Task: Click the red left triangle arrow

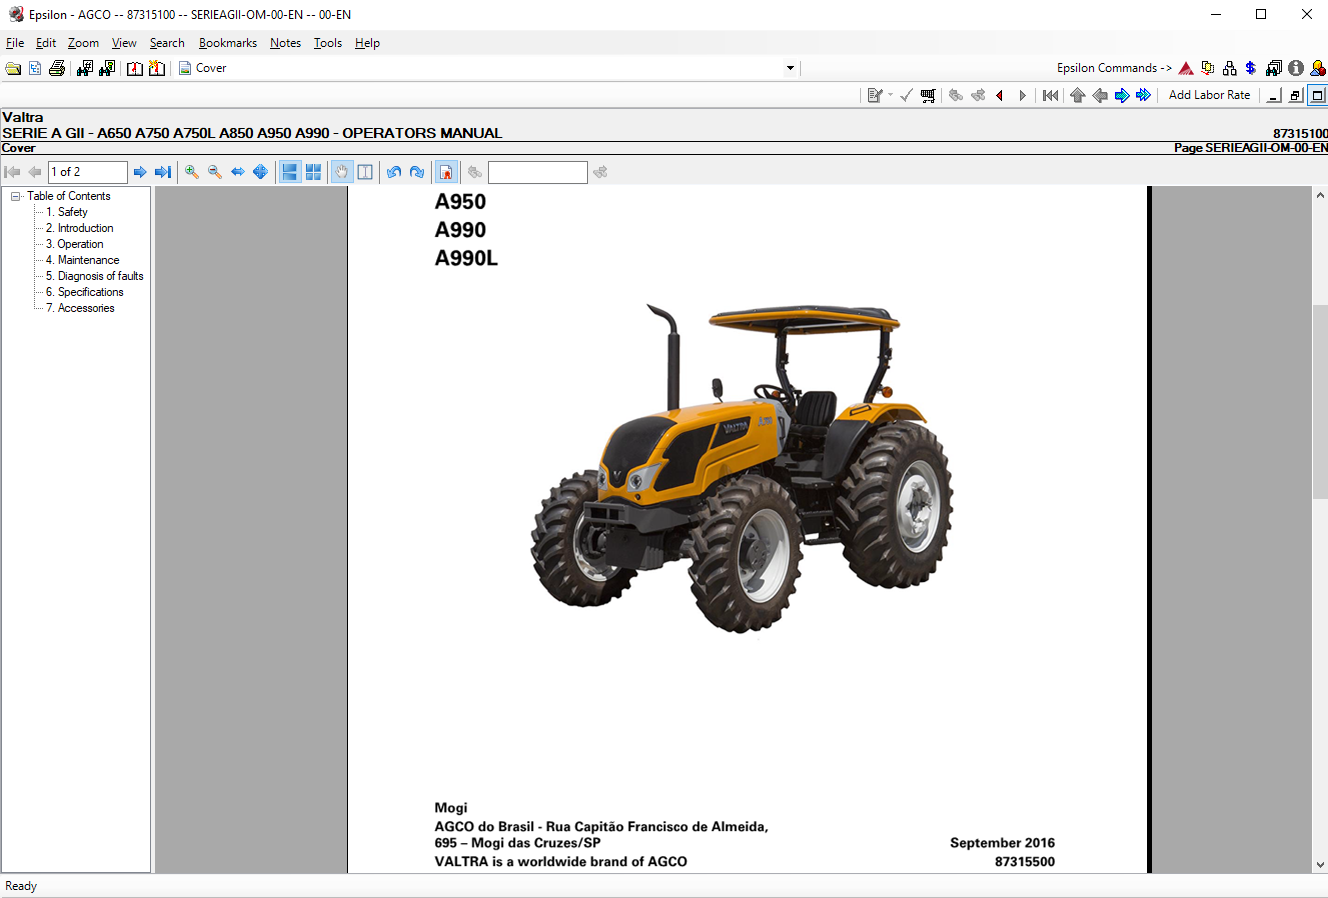Action: pos(999,95)
